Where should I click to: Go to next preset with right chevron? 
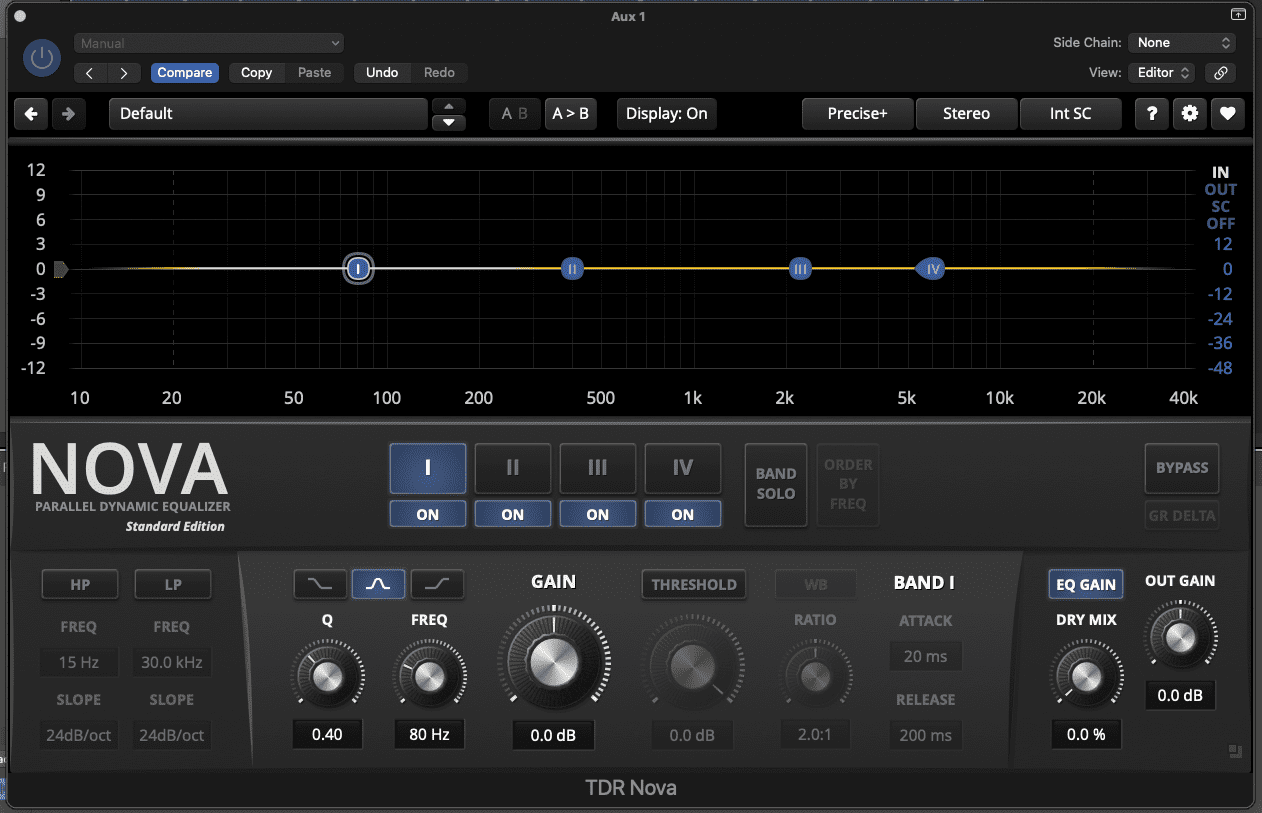point(124,73)
